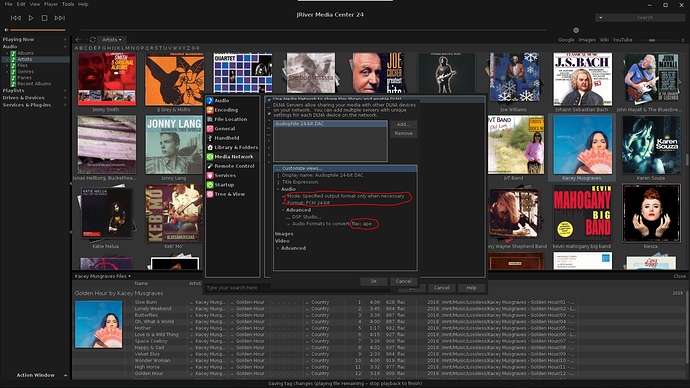Select the Tree & View icon
Screen dimensions: 690x388
point(210,194)
